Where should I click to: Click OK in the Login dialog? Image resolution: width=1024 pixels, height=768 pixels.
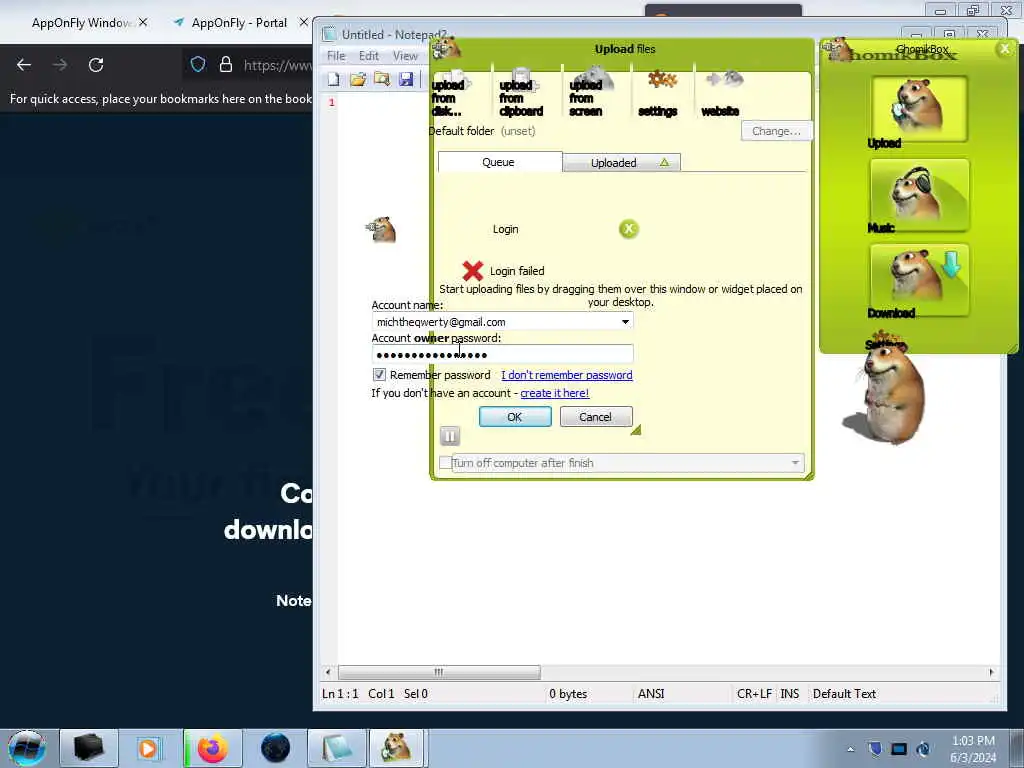515,417
